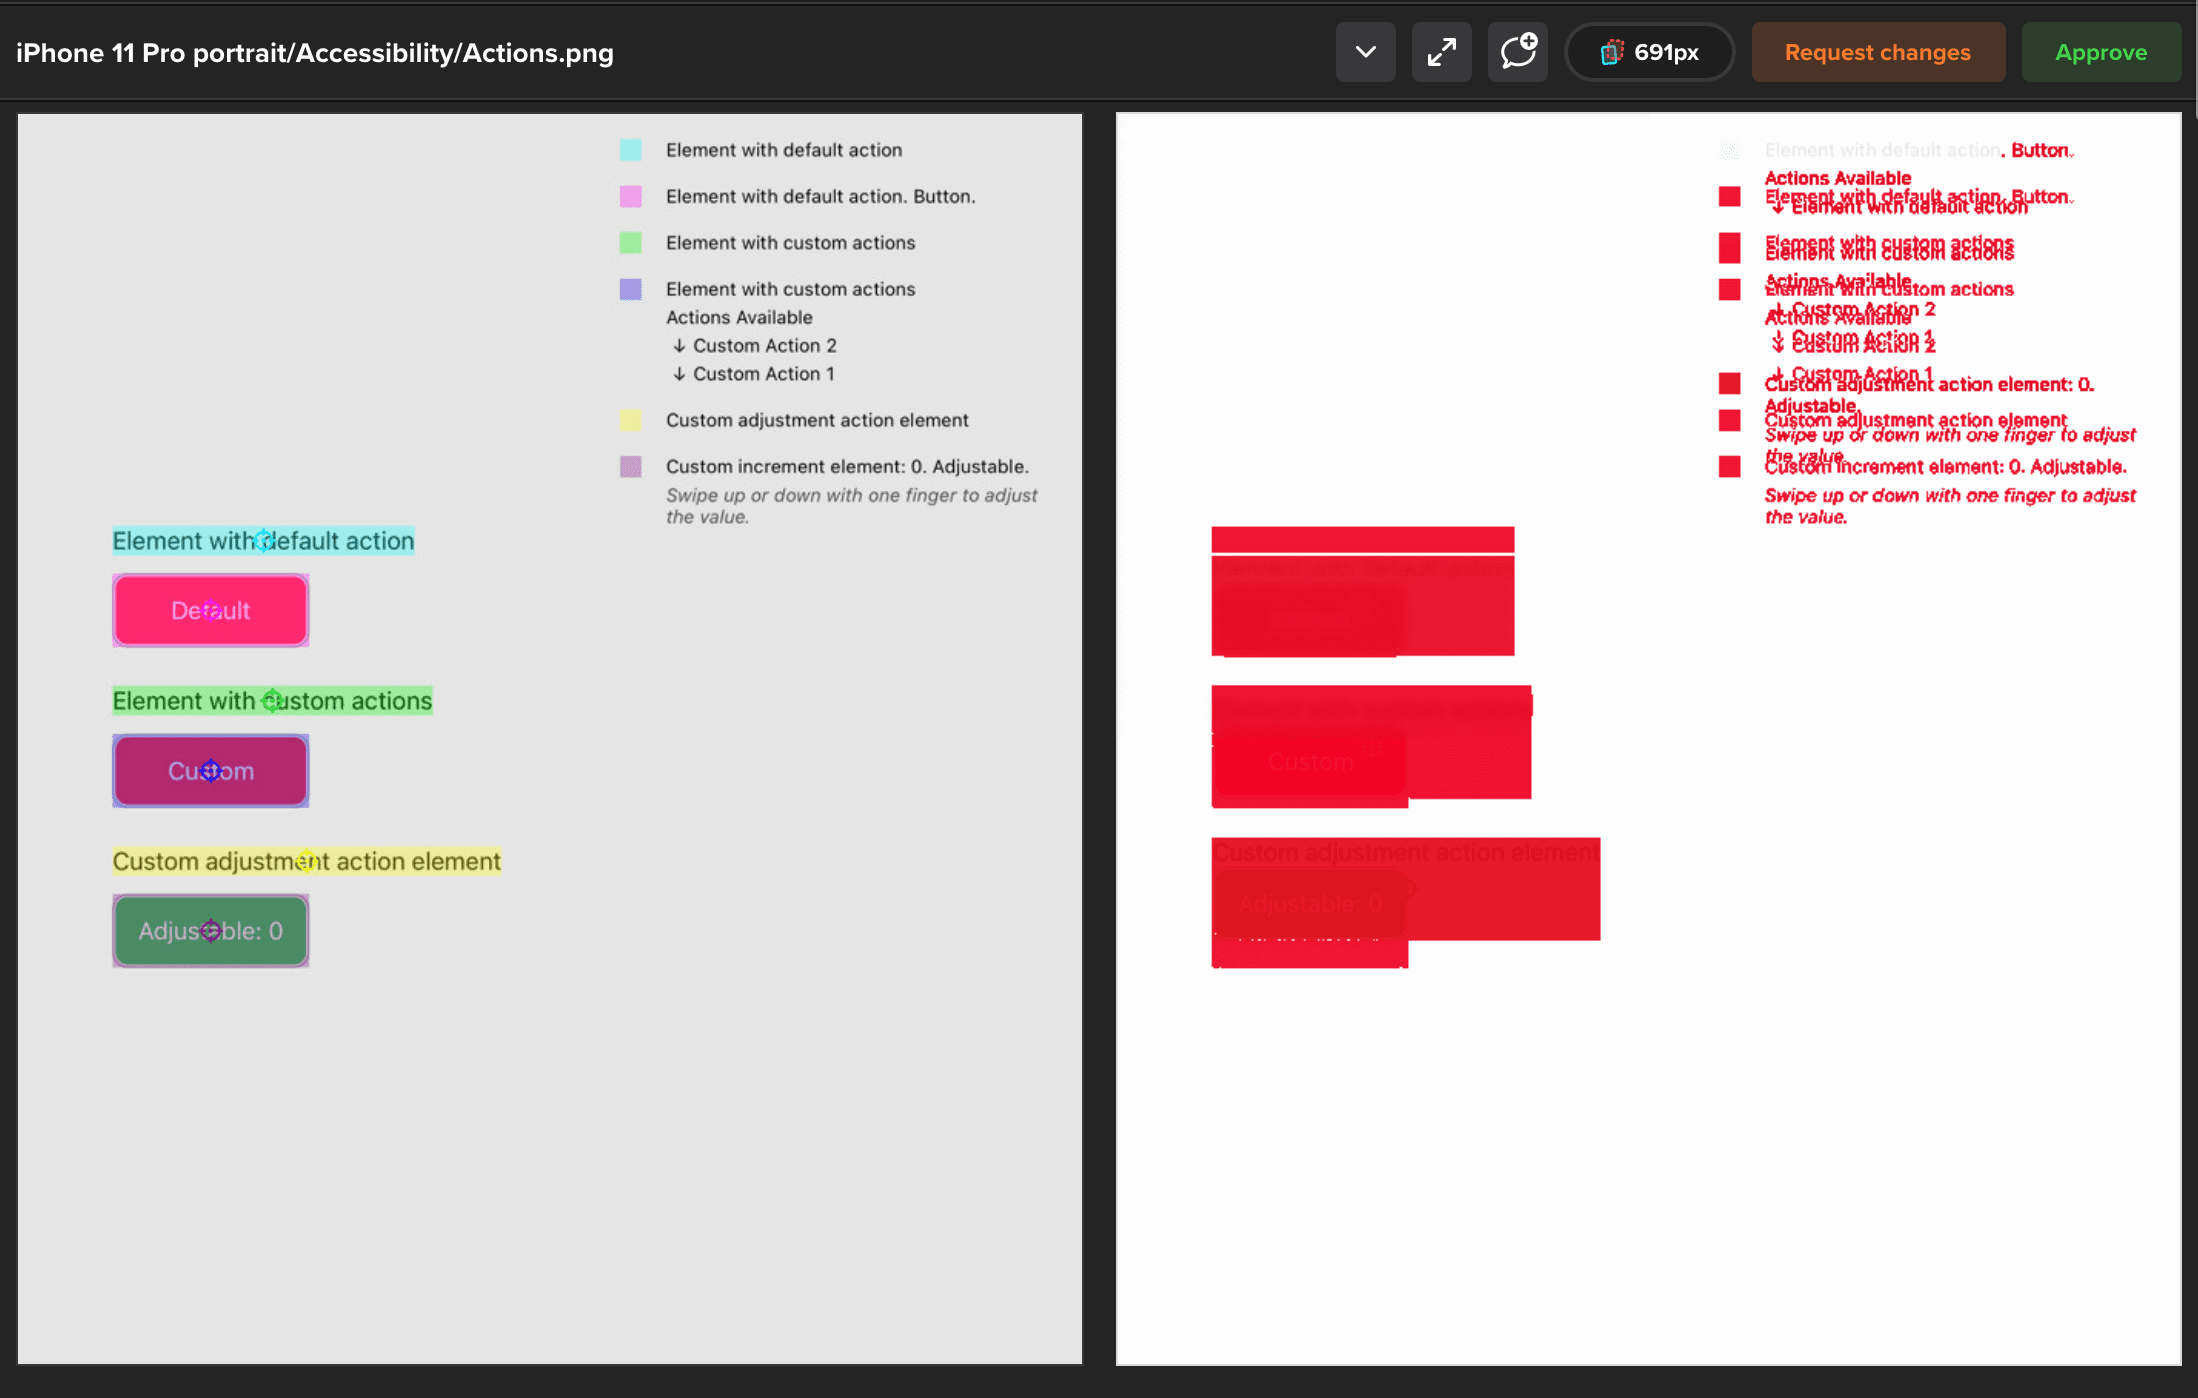Screen dimensions: 2198x1398
Task: Click the yellow adjustment action legend swatch
Action: click(x=630, y=420)
